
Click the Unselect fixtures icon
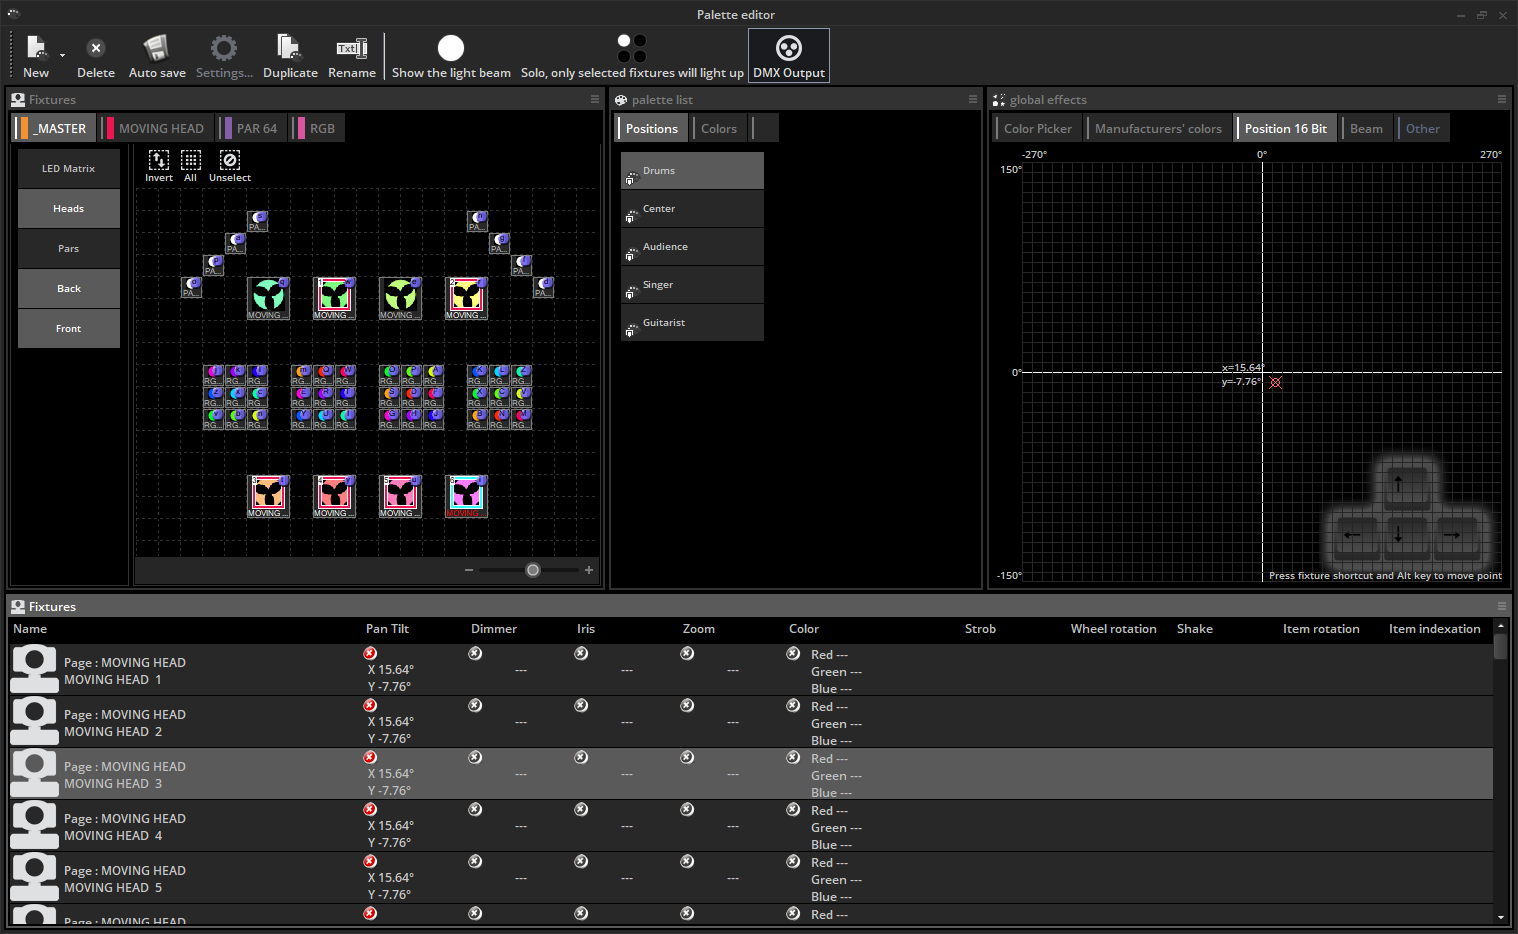[x=230, y=161]
